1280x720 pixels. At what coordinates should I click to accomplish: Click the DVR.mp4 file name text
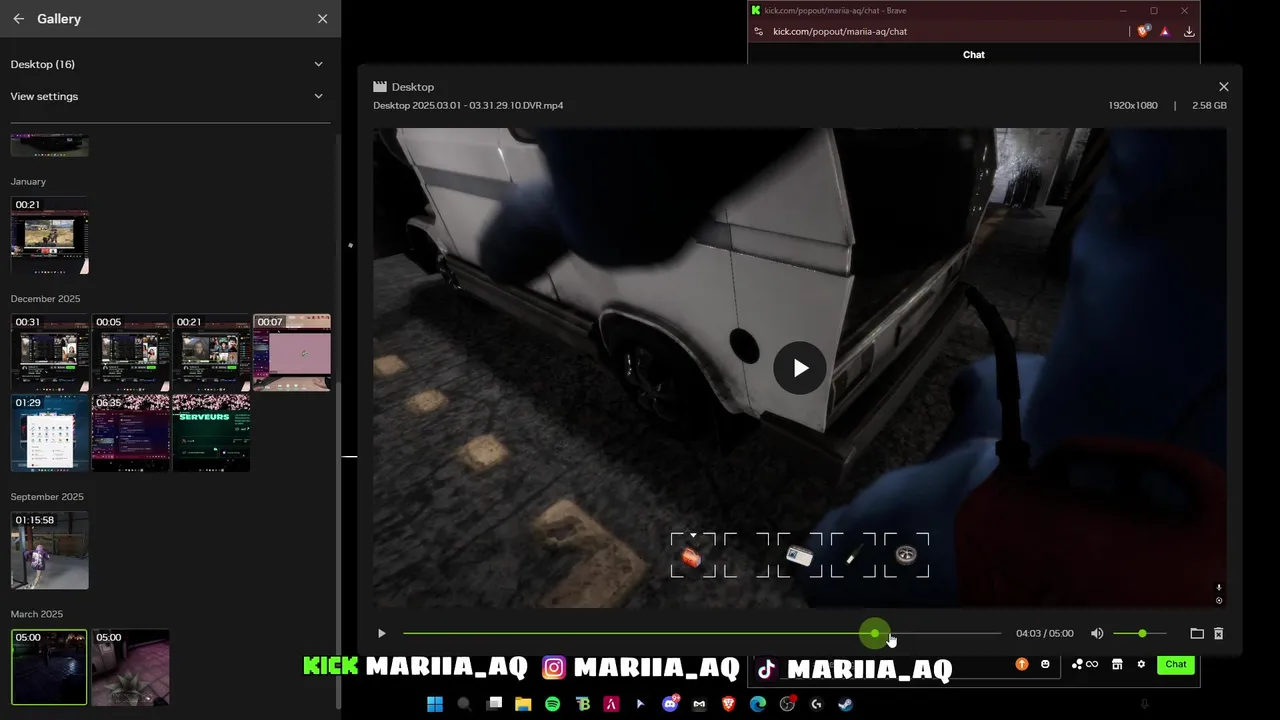pos(468,105)
